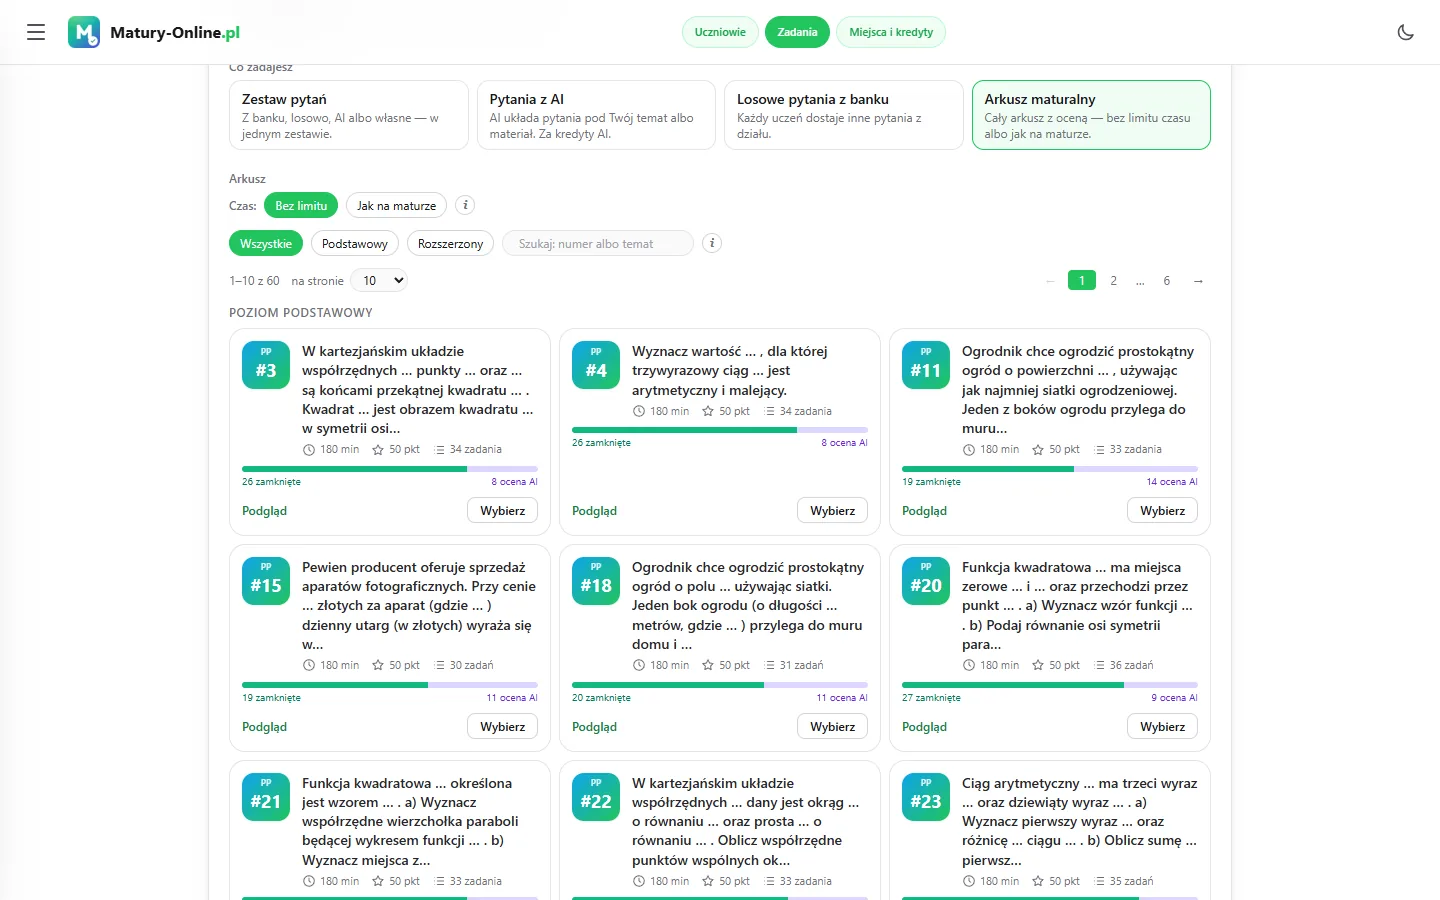Open 'Podgląd' link for exam #11
The height and width of the screenshot is (900, 1440).
[x=924, y=511]
